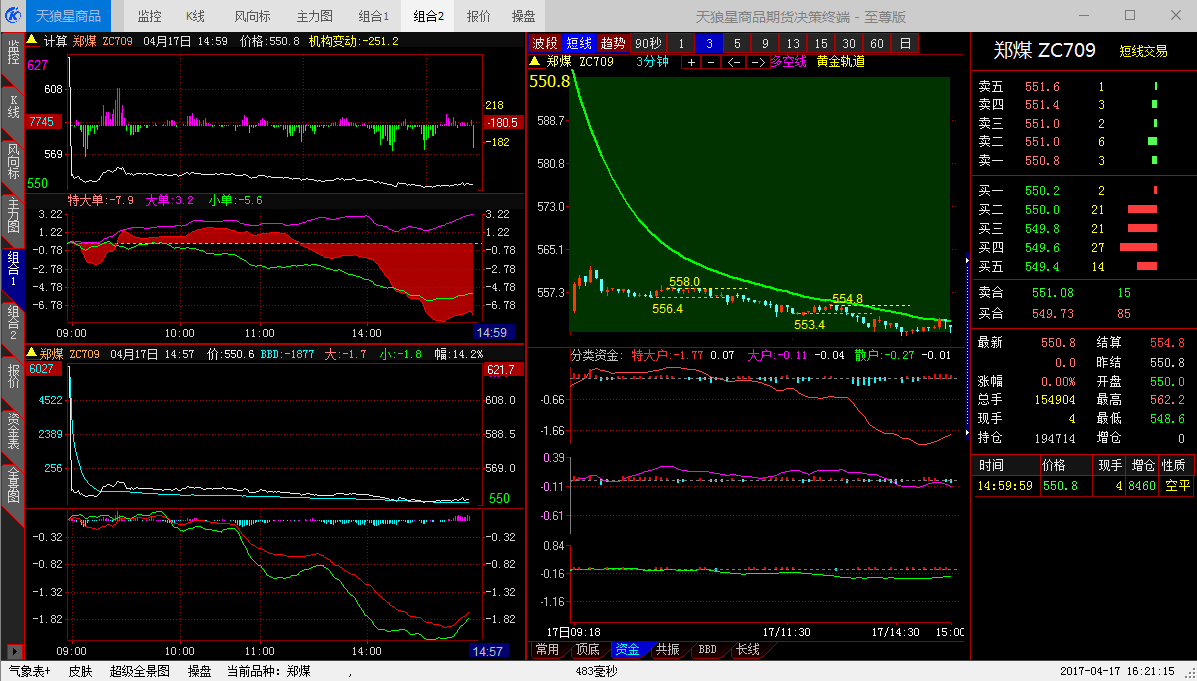Click the 性质 column header
Screen dimensions: 1197x681
point(1173,465)
